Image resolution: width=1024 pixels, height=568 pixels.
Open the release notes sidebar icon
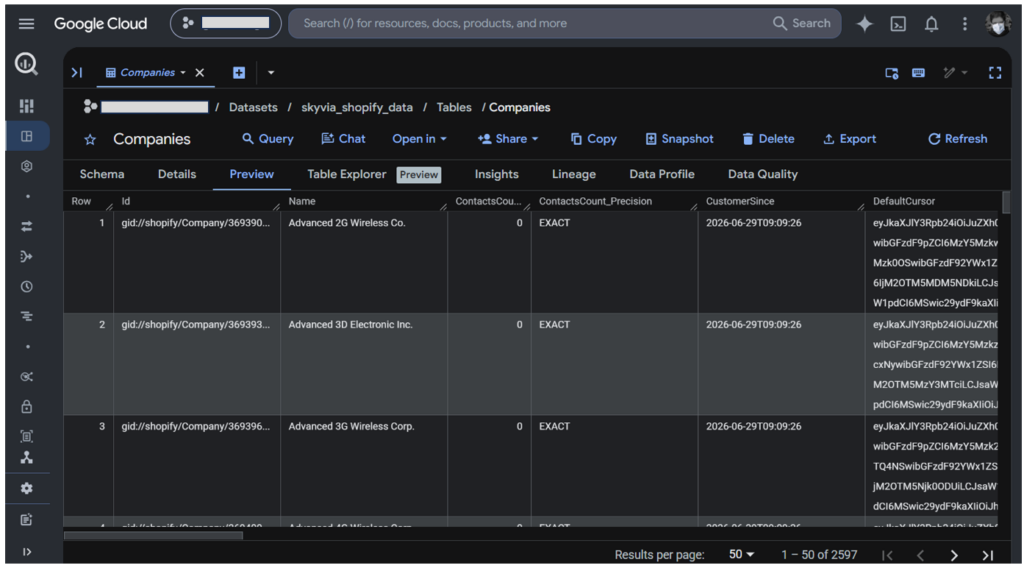tap(27, 520)
